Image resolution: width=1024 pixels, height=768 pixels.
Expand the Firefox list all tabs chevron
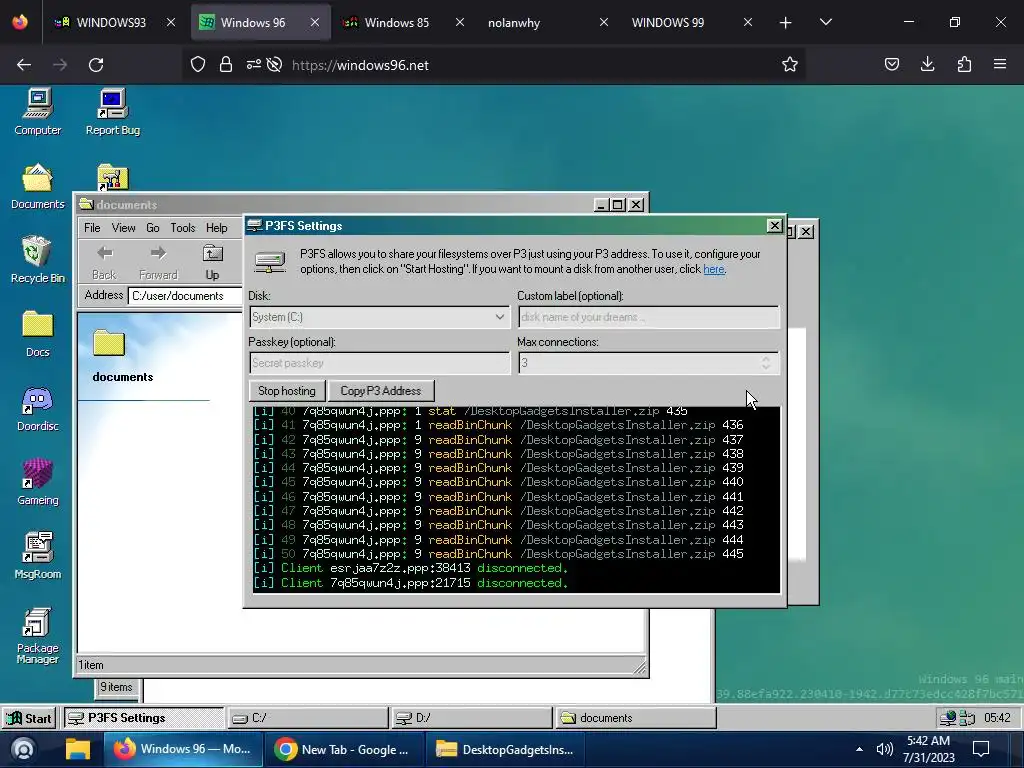point(825,22)
